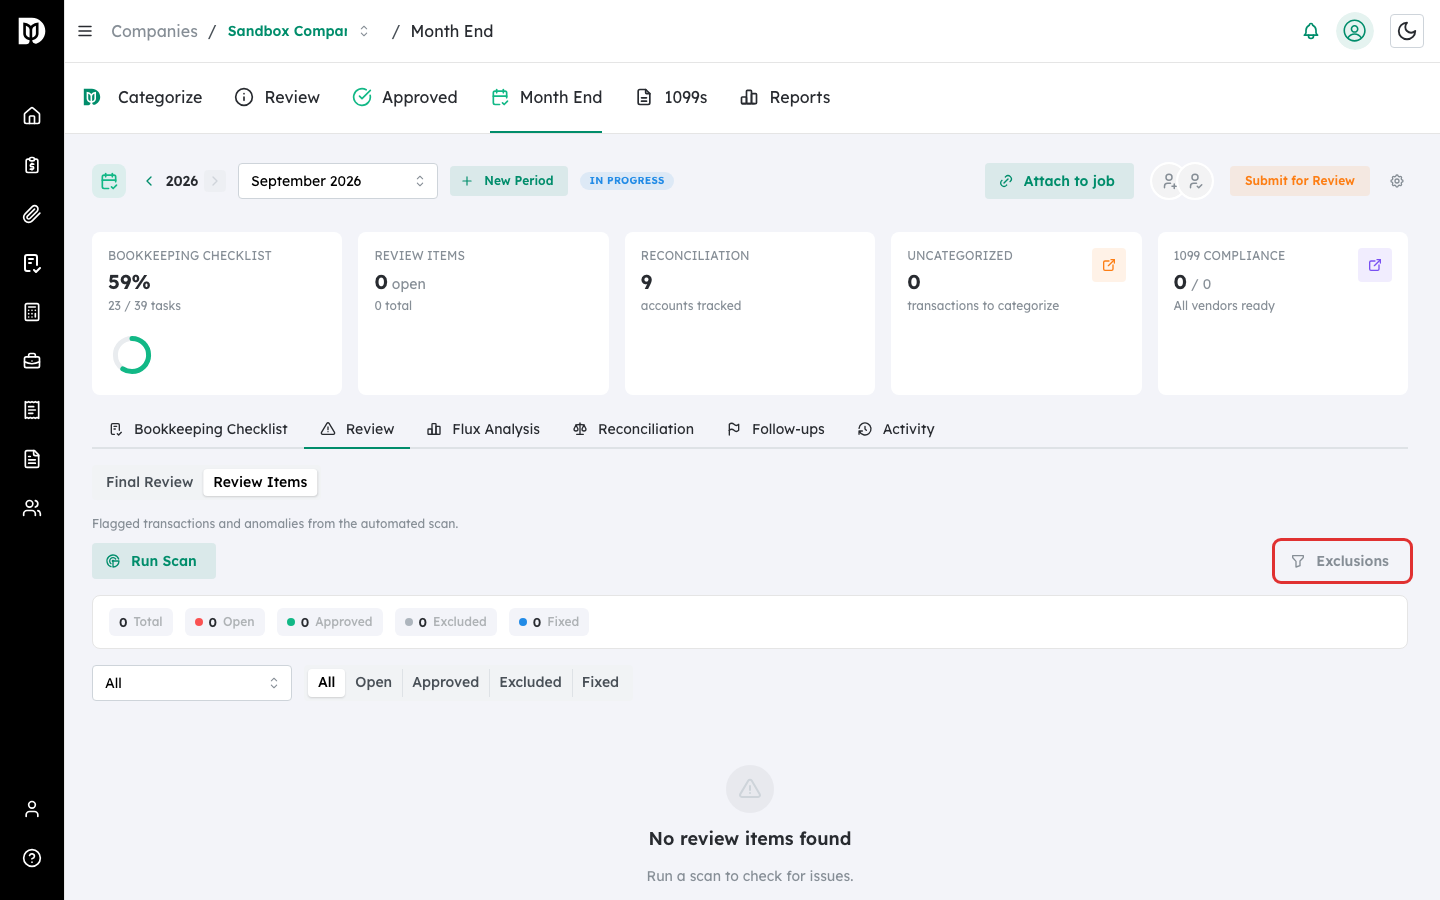This screenshot has height=900, width=1440.
Task: Open the calculator page in sidebar
Action: [32, 311]
